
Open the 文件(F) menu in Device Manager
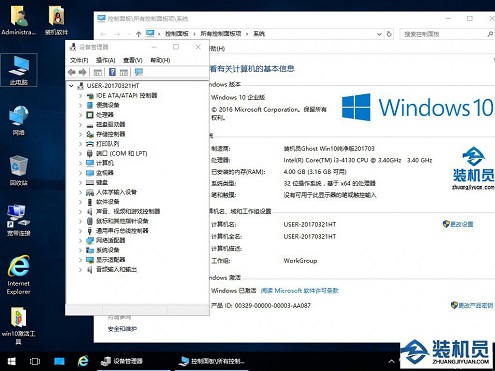pyautogui.click(x=79, y=60)
